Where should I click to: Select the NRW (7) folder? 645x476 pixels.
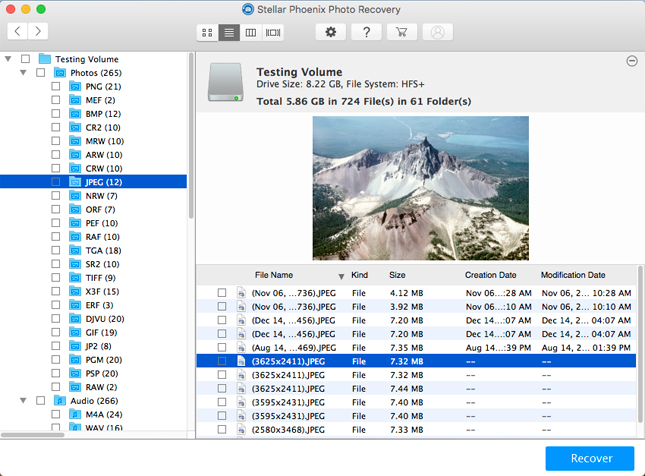click(101, 196)
